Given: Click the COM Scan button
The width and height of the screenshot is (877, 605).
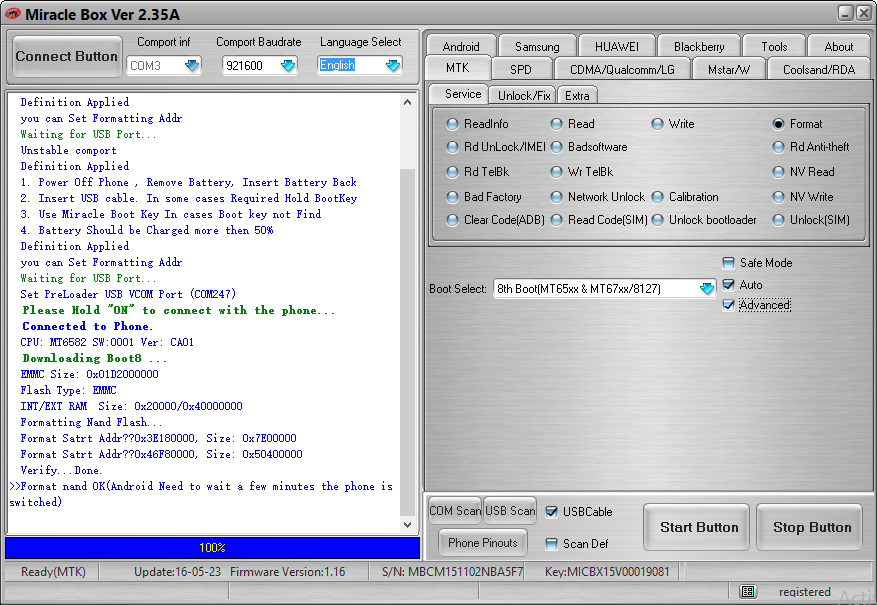Looking at the screenshot, I should (455, 511).
